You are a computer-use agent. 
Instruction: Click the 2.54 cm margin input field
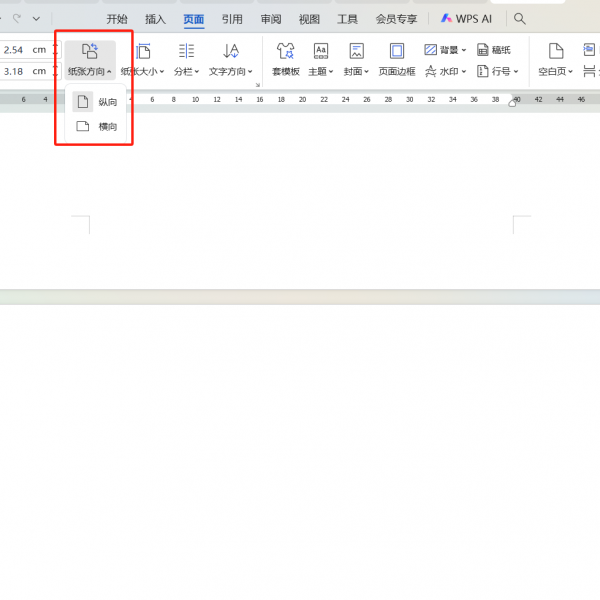[25, 49]
